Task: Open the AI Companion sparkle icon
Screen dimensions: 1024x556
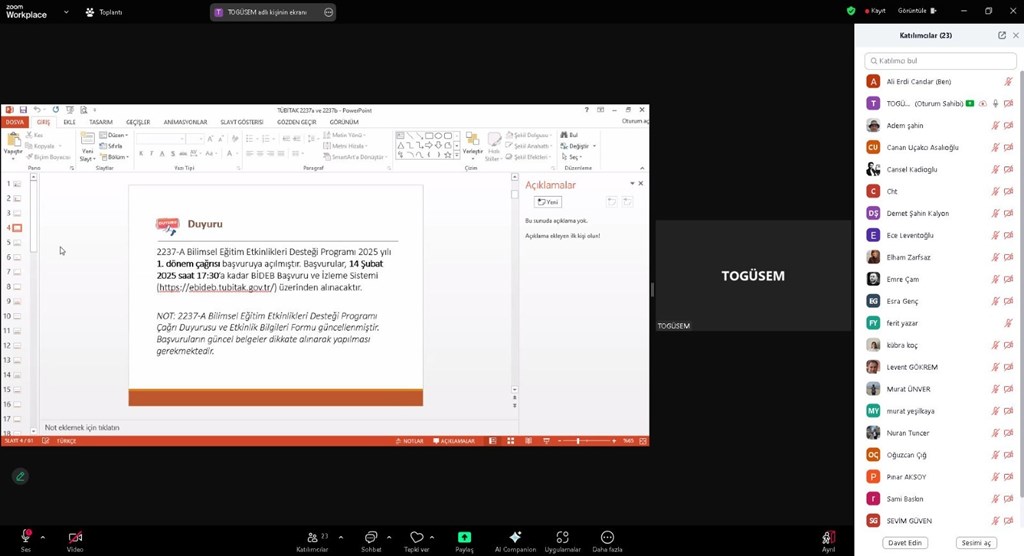Action: 515,537
